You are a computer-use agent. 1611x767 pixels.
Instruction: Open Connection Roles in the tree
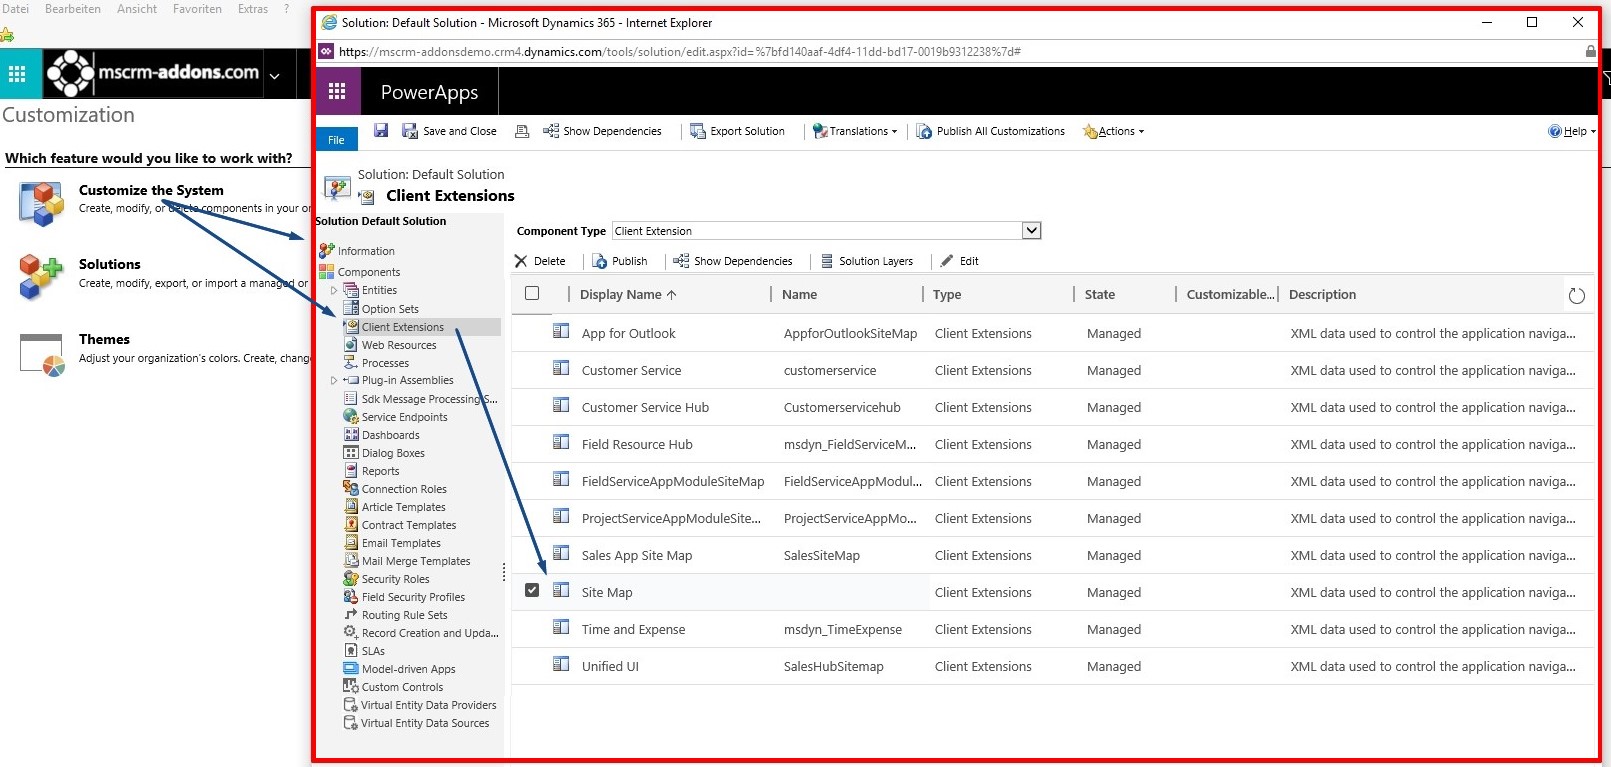tap(404, 489)
